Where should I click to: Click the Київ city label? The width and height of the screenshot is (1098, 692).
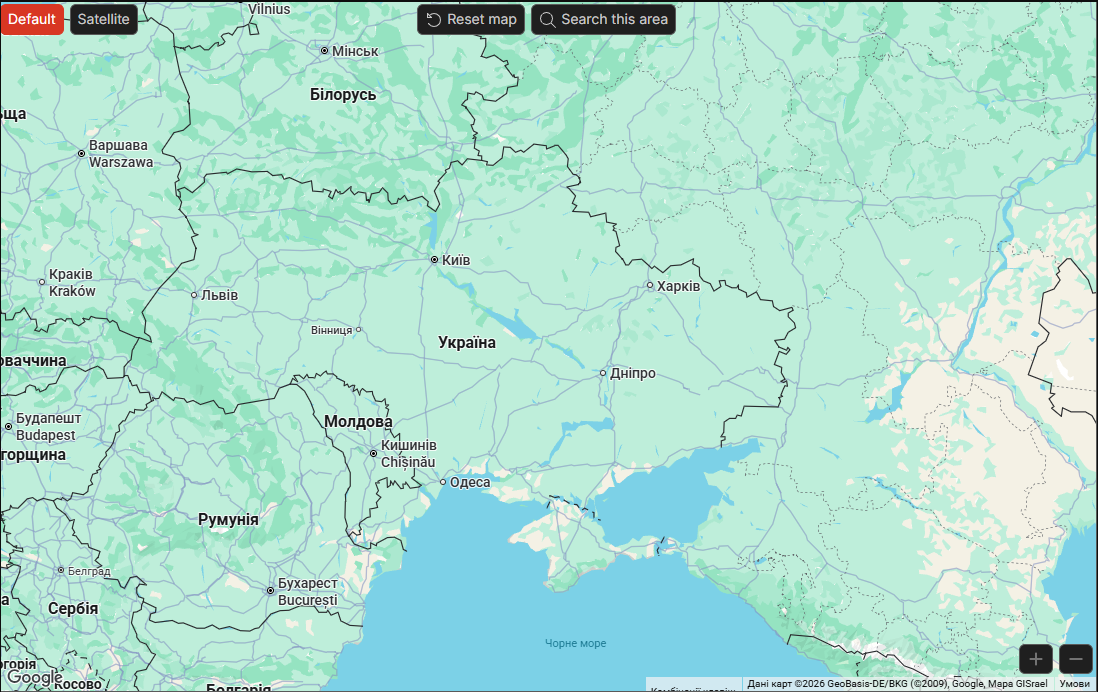456,260
